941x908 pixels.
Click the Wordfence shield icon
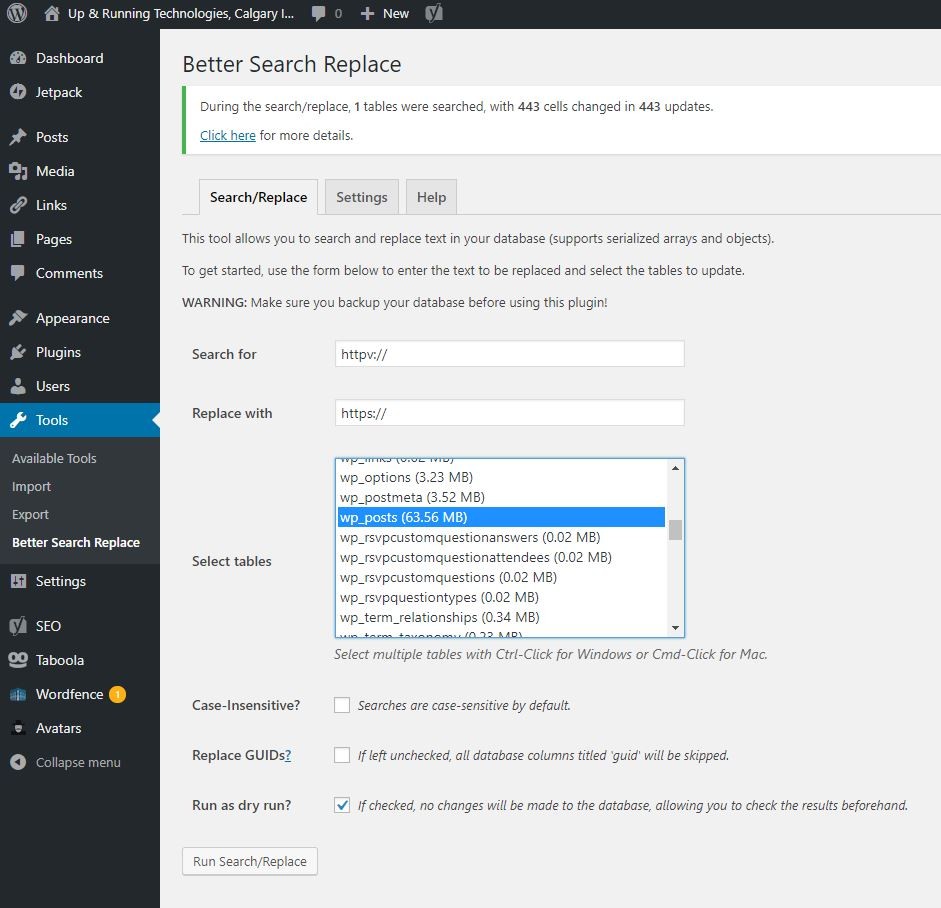[18, 694]
